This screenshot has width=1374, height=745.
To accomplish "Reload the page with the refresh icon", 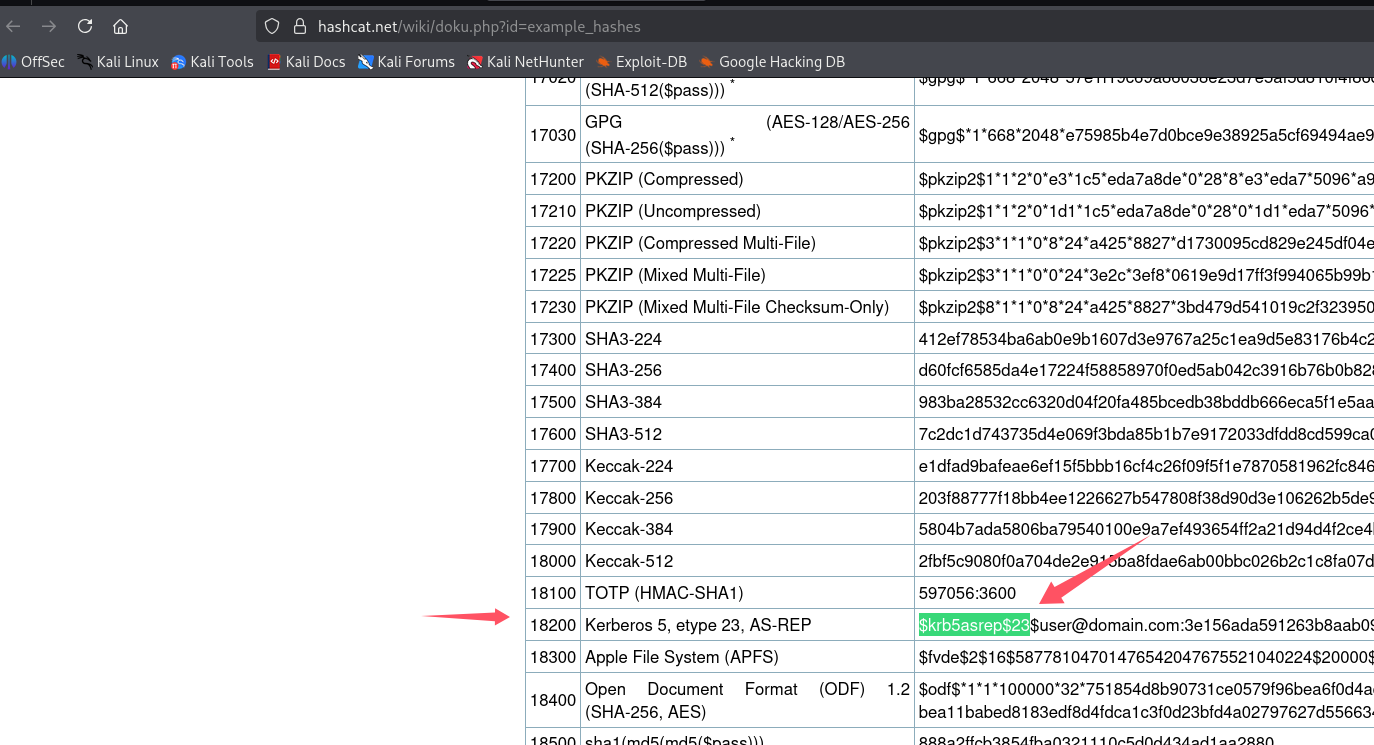I will [x=85, y=26].
